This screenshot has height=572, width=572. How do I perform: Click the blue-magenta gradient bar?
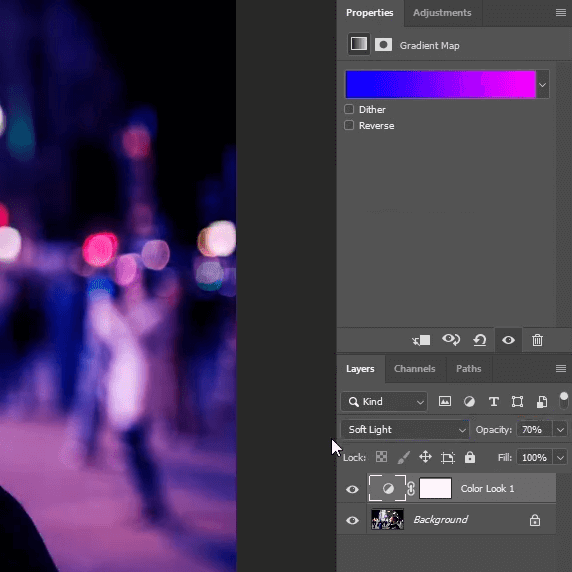tap(441, 85)
